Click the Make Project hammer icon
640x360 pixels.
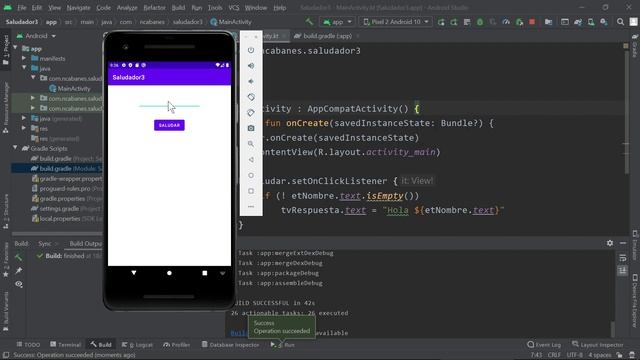tap(309, 22)
